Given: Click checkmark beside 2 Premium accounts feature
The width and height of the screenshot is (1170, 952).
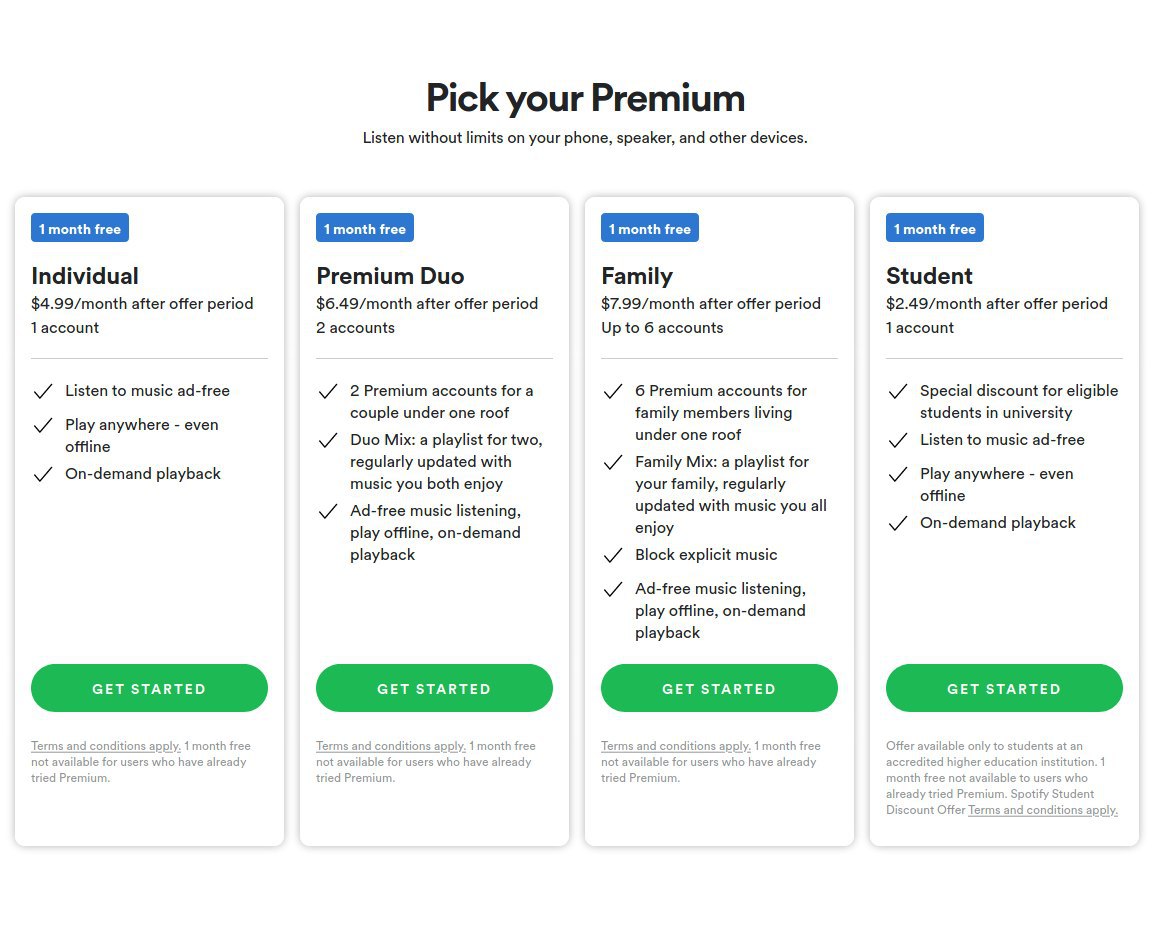Looking at the screenshot, I should [x=328, y=391].
